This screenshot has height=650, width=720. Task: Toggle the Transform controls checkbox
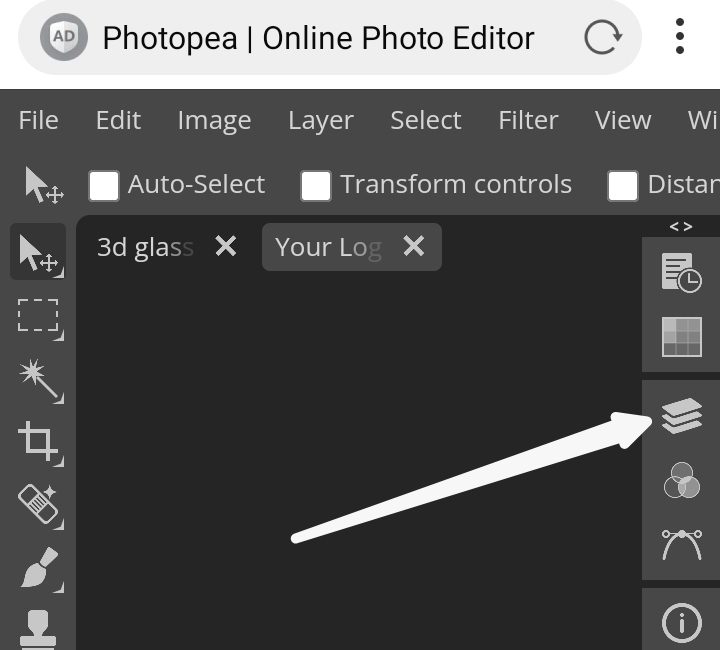(x=316, y=185)
